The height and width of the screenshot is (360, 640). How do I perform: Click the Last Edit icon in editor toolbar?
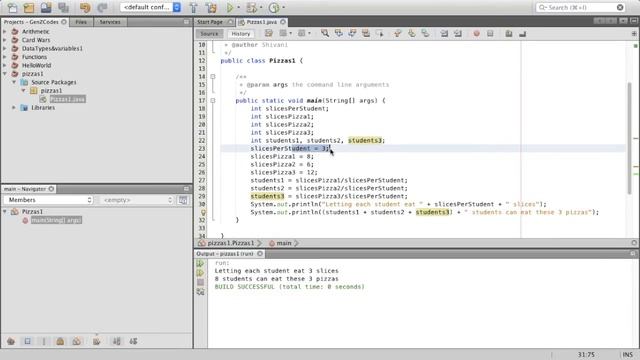269,34
